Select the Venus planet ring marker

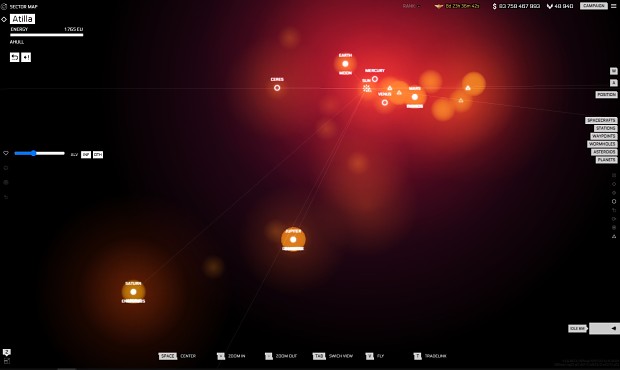(385, 102)
